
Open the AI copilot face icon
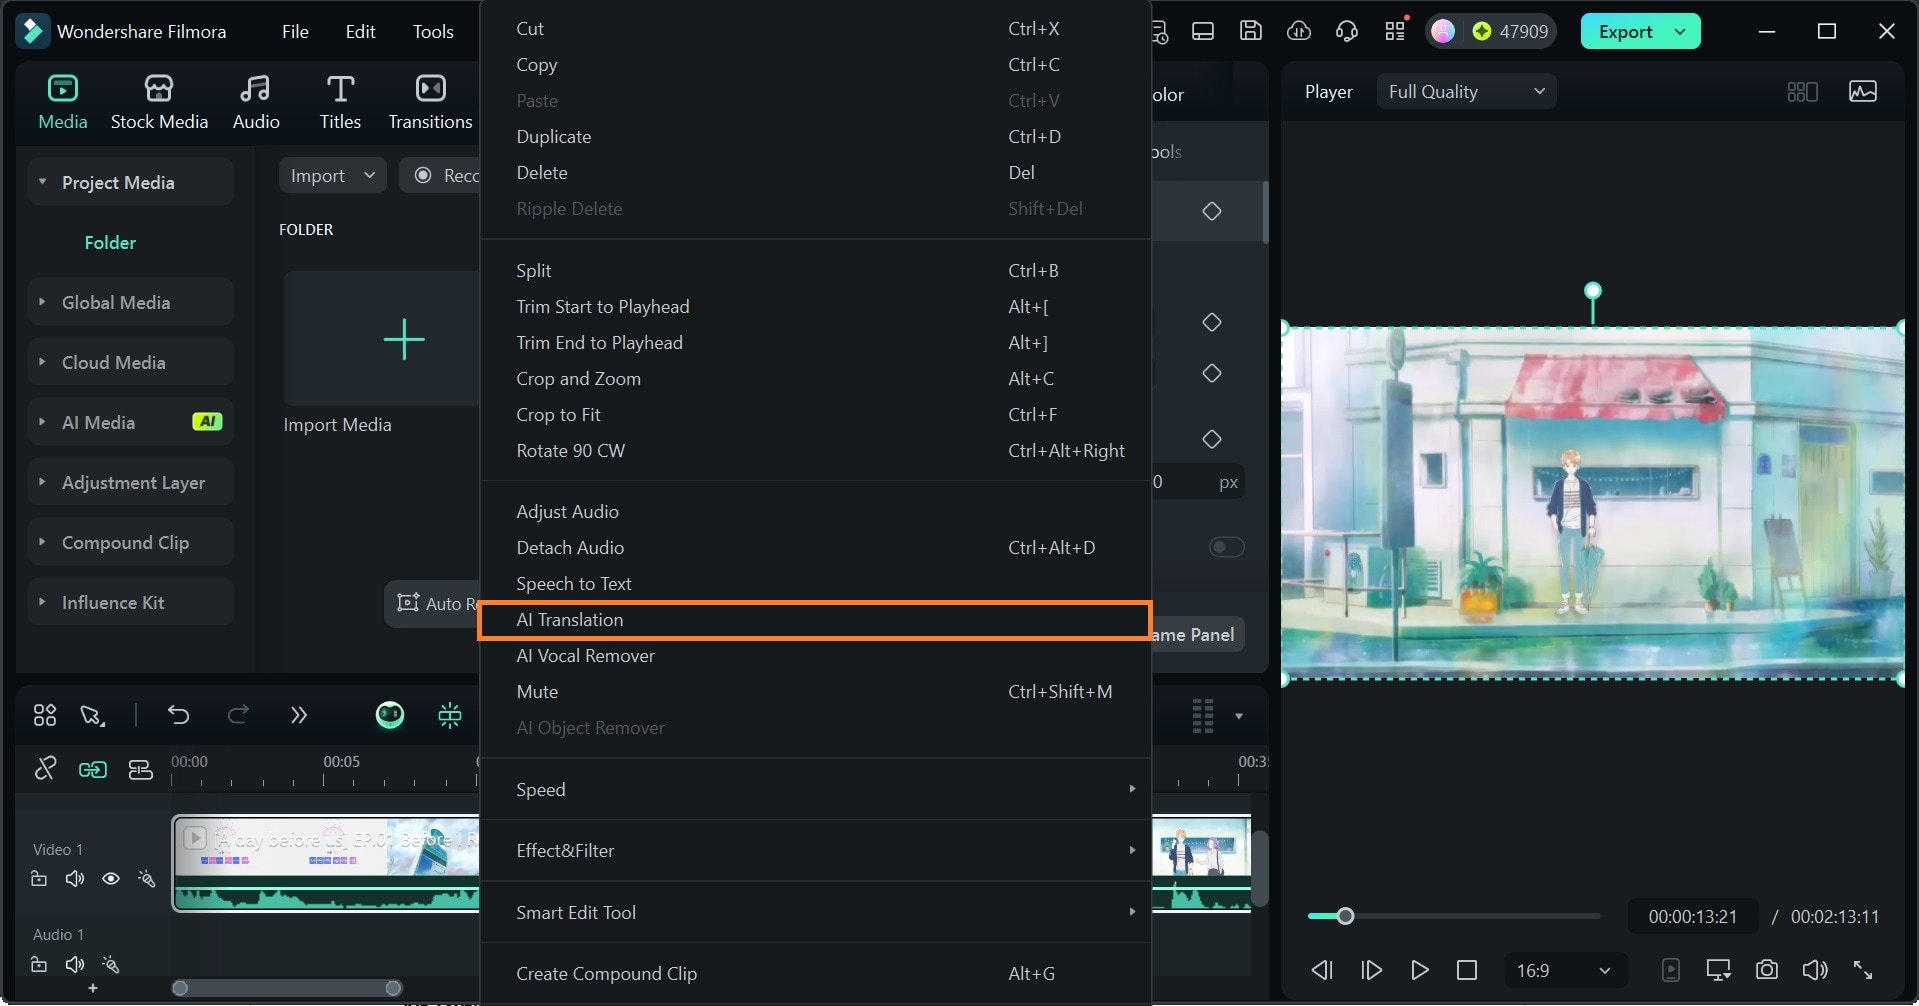click(390, 715)
